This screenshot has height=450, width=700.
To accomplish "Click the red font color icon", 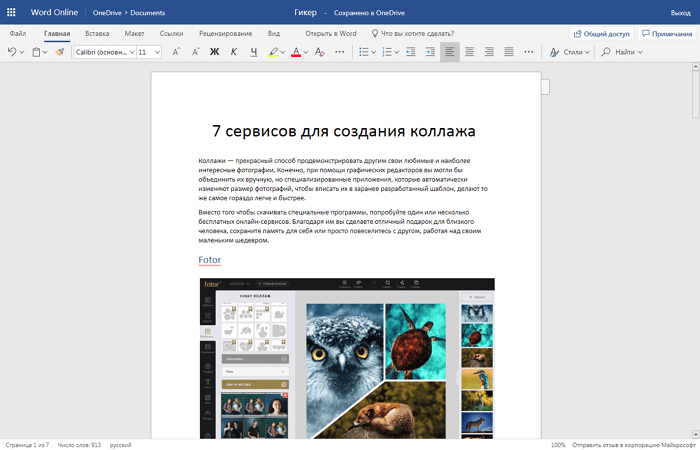I will (x=296, y=51).
